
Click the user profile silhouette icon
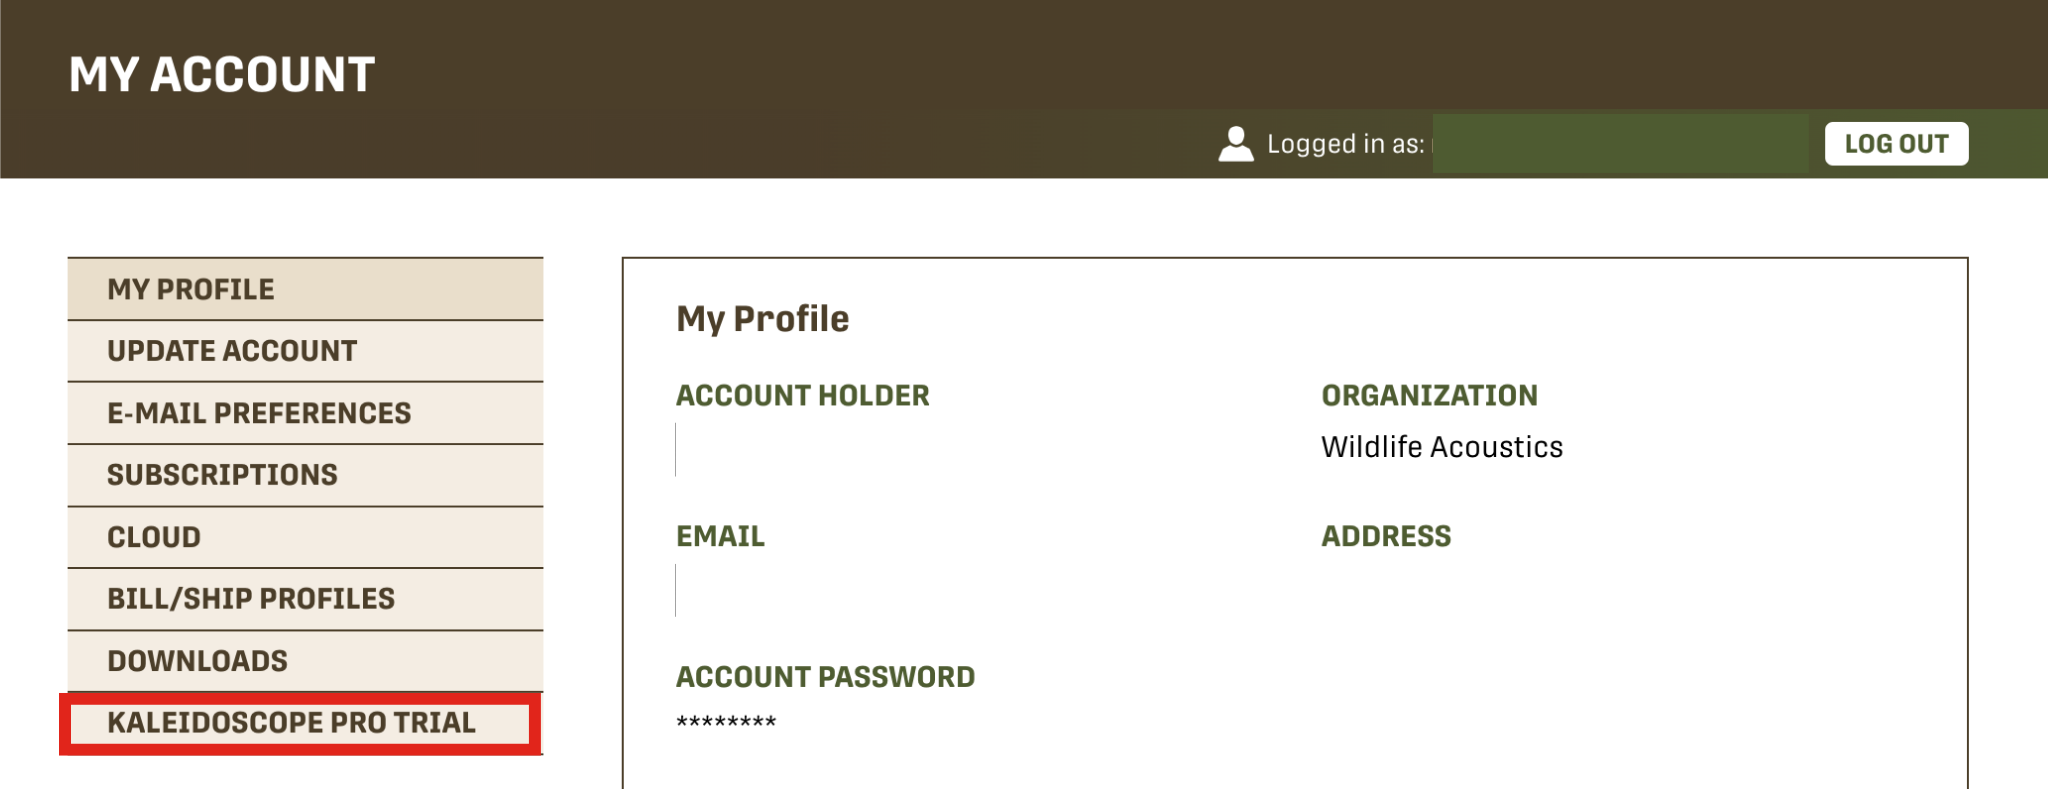(1236, 144)
